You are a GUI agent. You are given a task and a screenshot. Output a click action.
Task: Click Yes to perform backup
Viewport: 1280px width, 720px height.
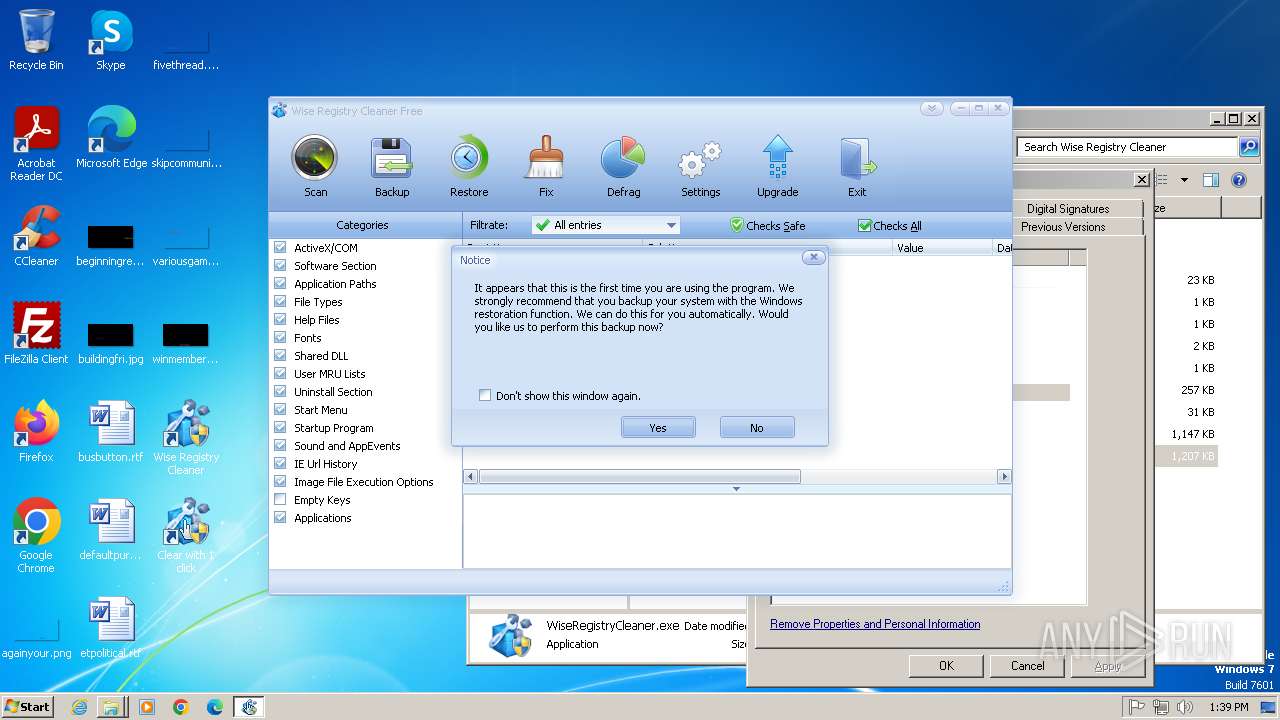click(657, 428)
